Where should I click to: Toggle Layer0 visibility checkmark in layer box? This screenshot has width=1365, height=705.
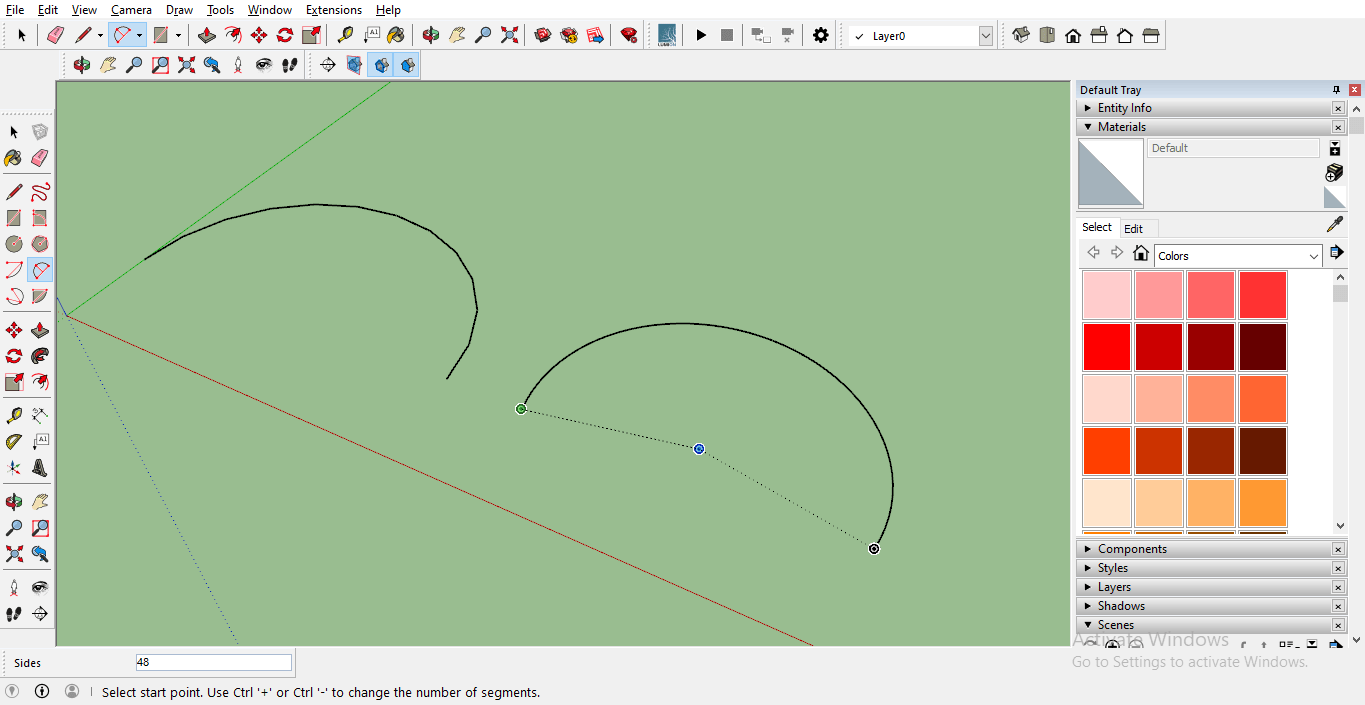point(859,36)
